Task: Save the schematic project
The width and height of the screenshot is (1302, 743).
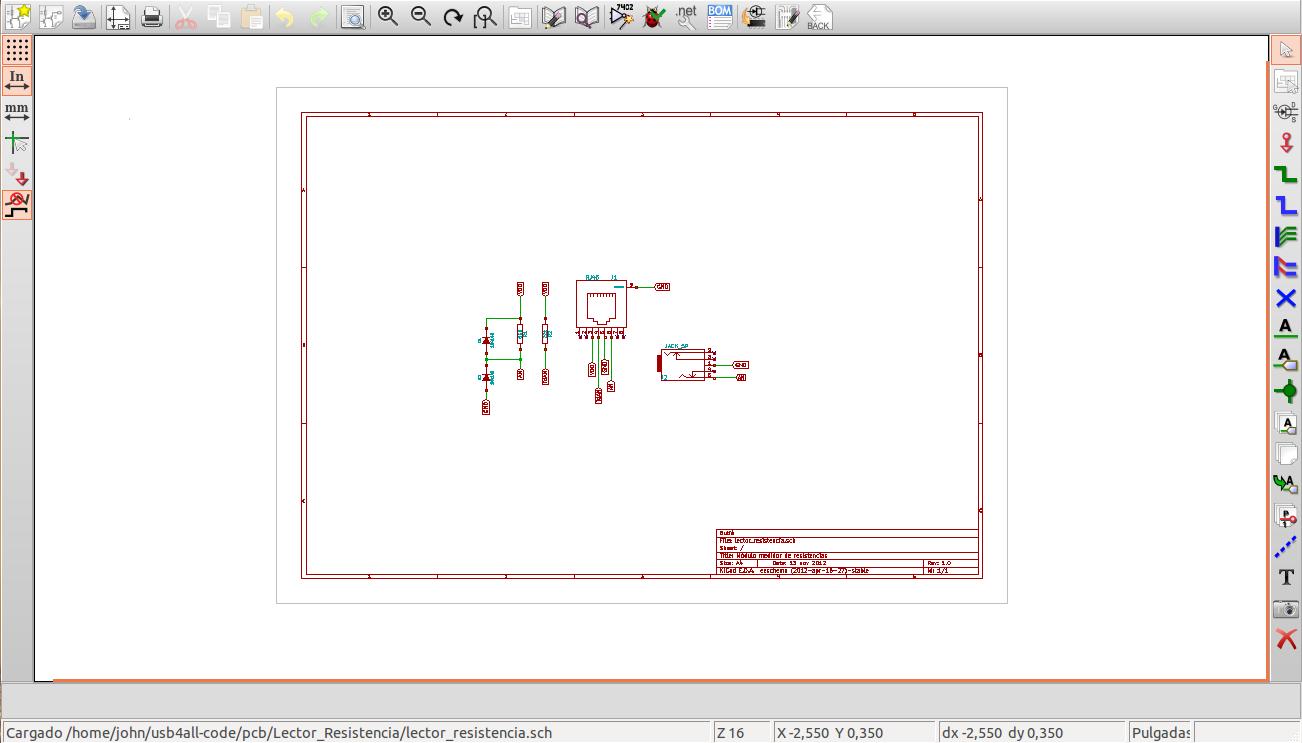Action: pyautogui.click(x=84, y=17)
